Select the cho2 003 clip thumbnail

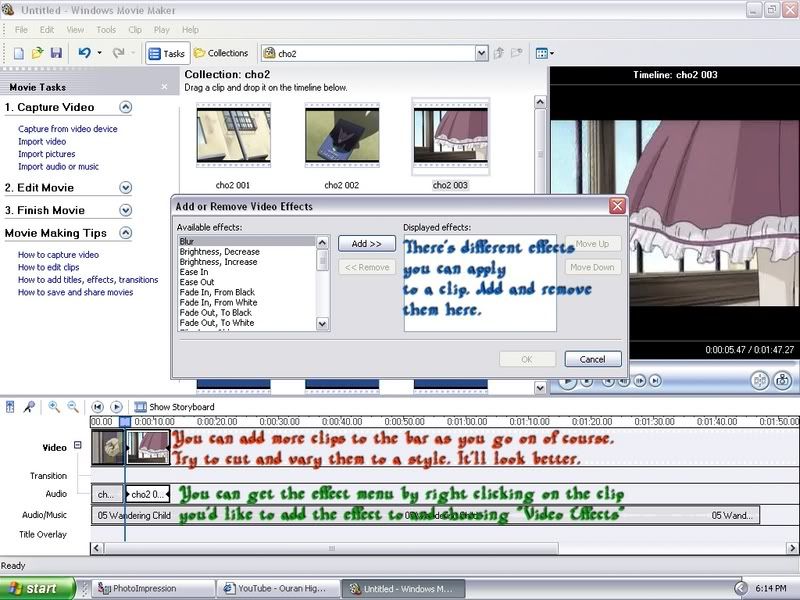click(451, 136)
